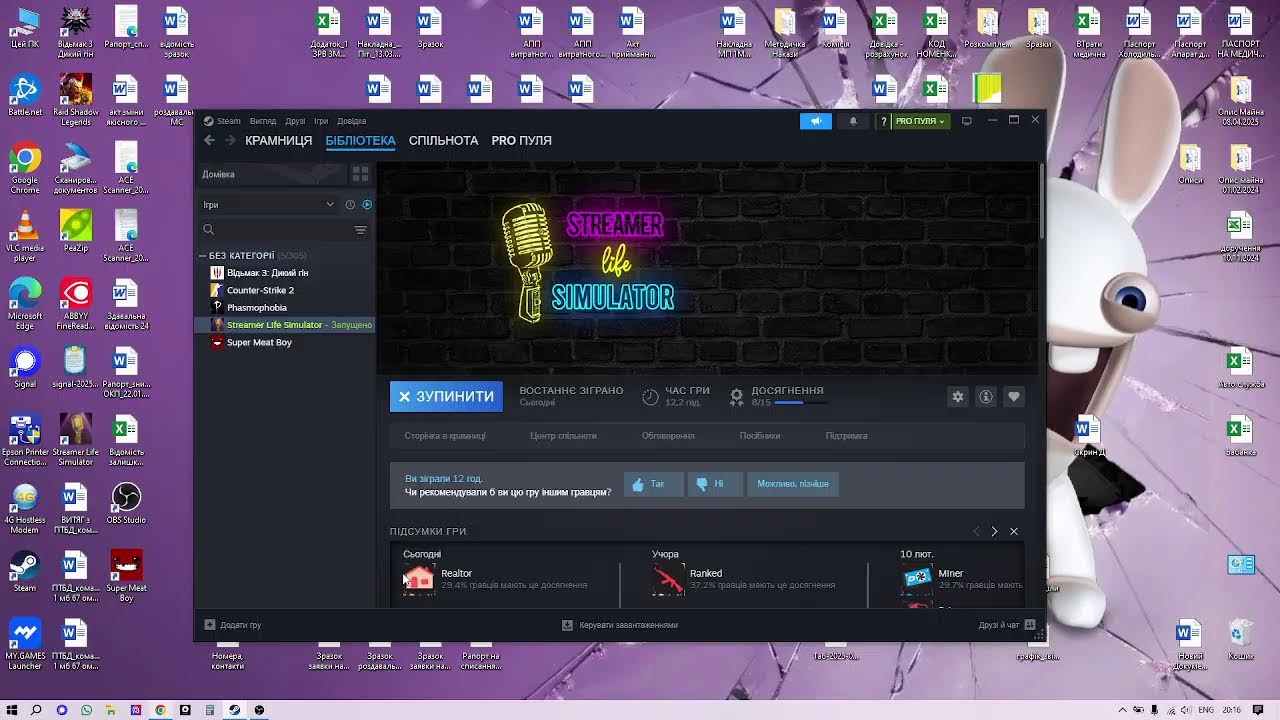Open Сторінка в крамниці link
Viewport: 1280px width, 720px height.
(x=445, y=436)
